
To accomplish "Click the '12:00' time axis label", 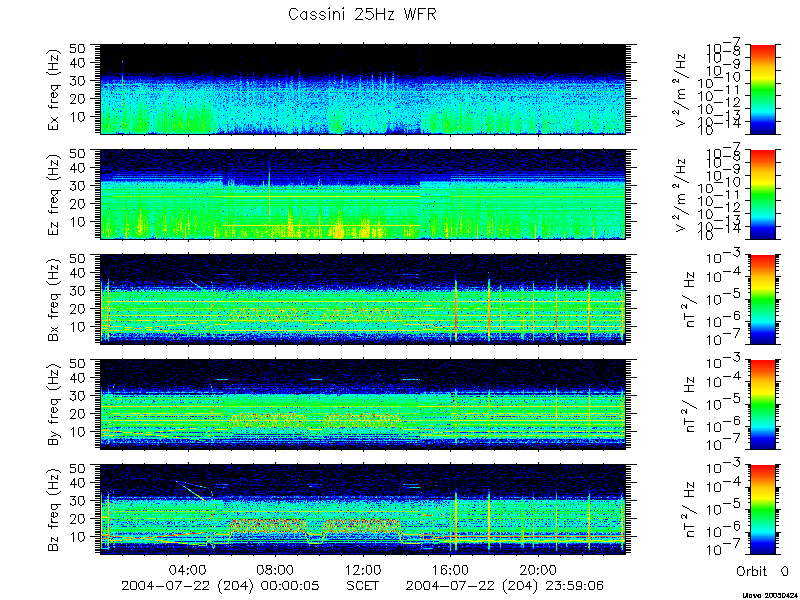I will tap(363, 569).
